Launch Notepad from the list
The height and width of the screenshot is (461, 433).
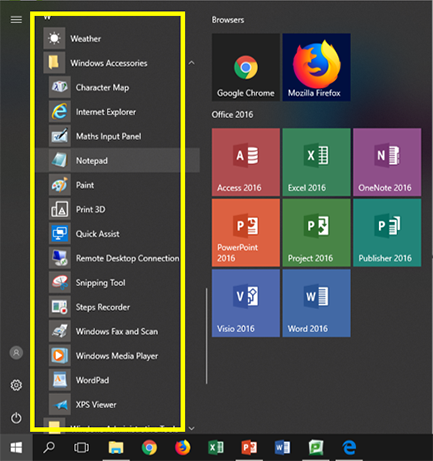[118, 160]
